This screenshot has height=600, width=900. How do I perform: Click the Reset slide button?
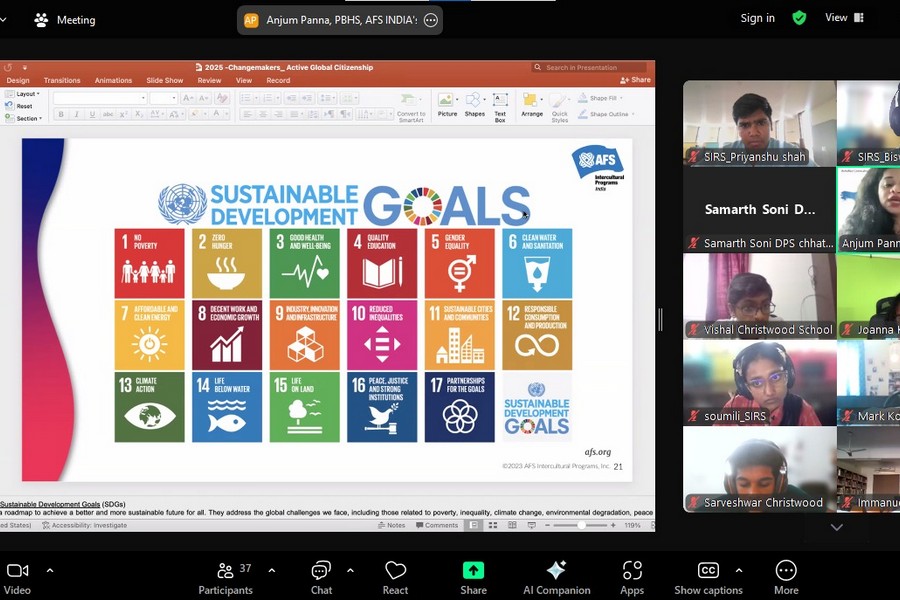(x=19, y=106)
